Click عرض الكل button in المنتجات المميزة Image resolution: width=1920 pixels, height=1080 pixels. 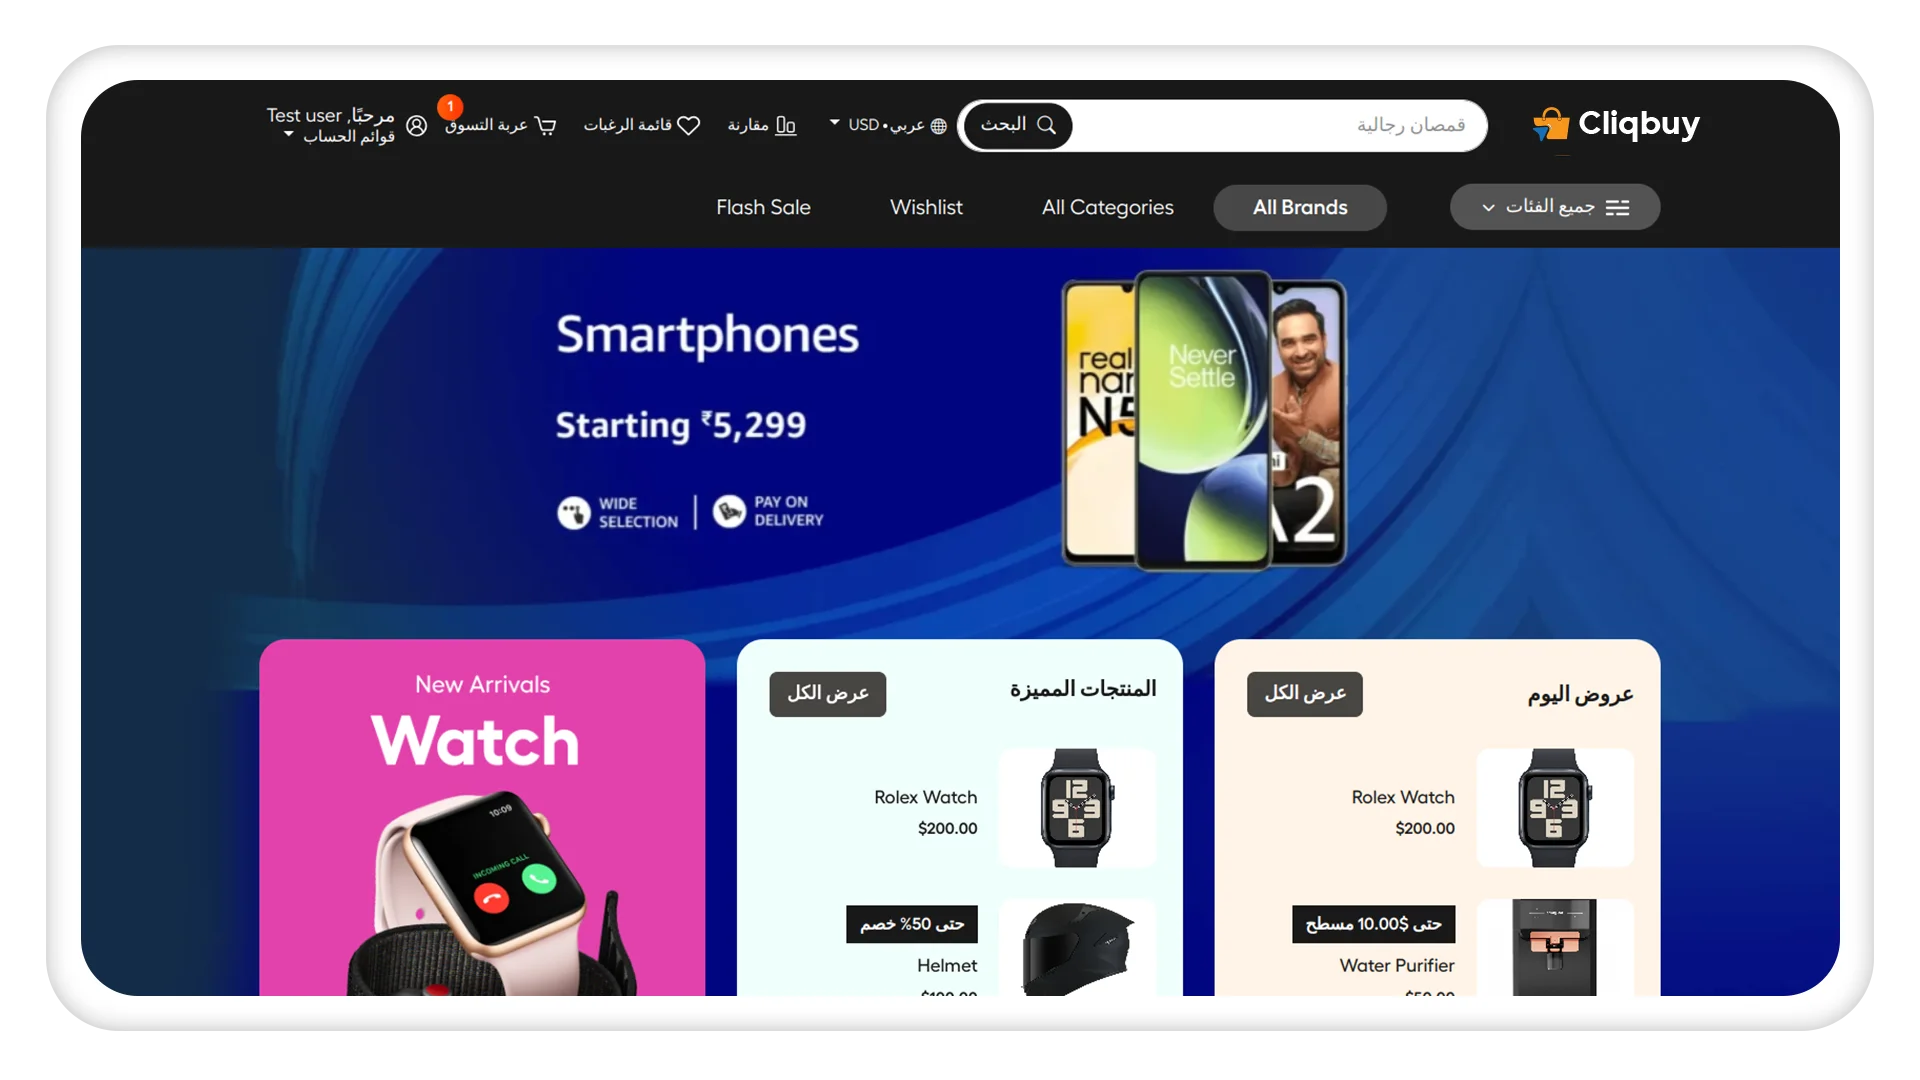click(825, 692)
